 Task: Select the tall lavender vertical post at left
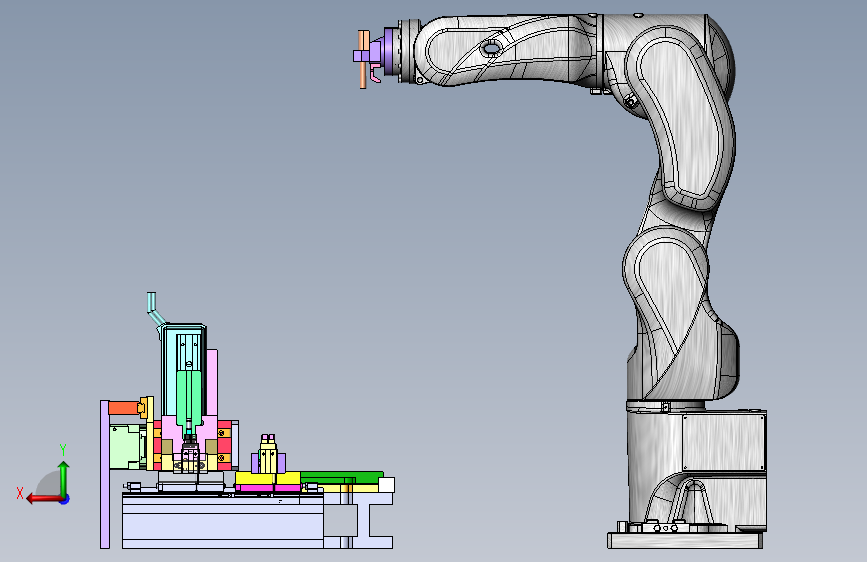[105, 474]
